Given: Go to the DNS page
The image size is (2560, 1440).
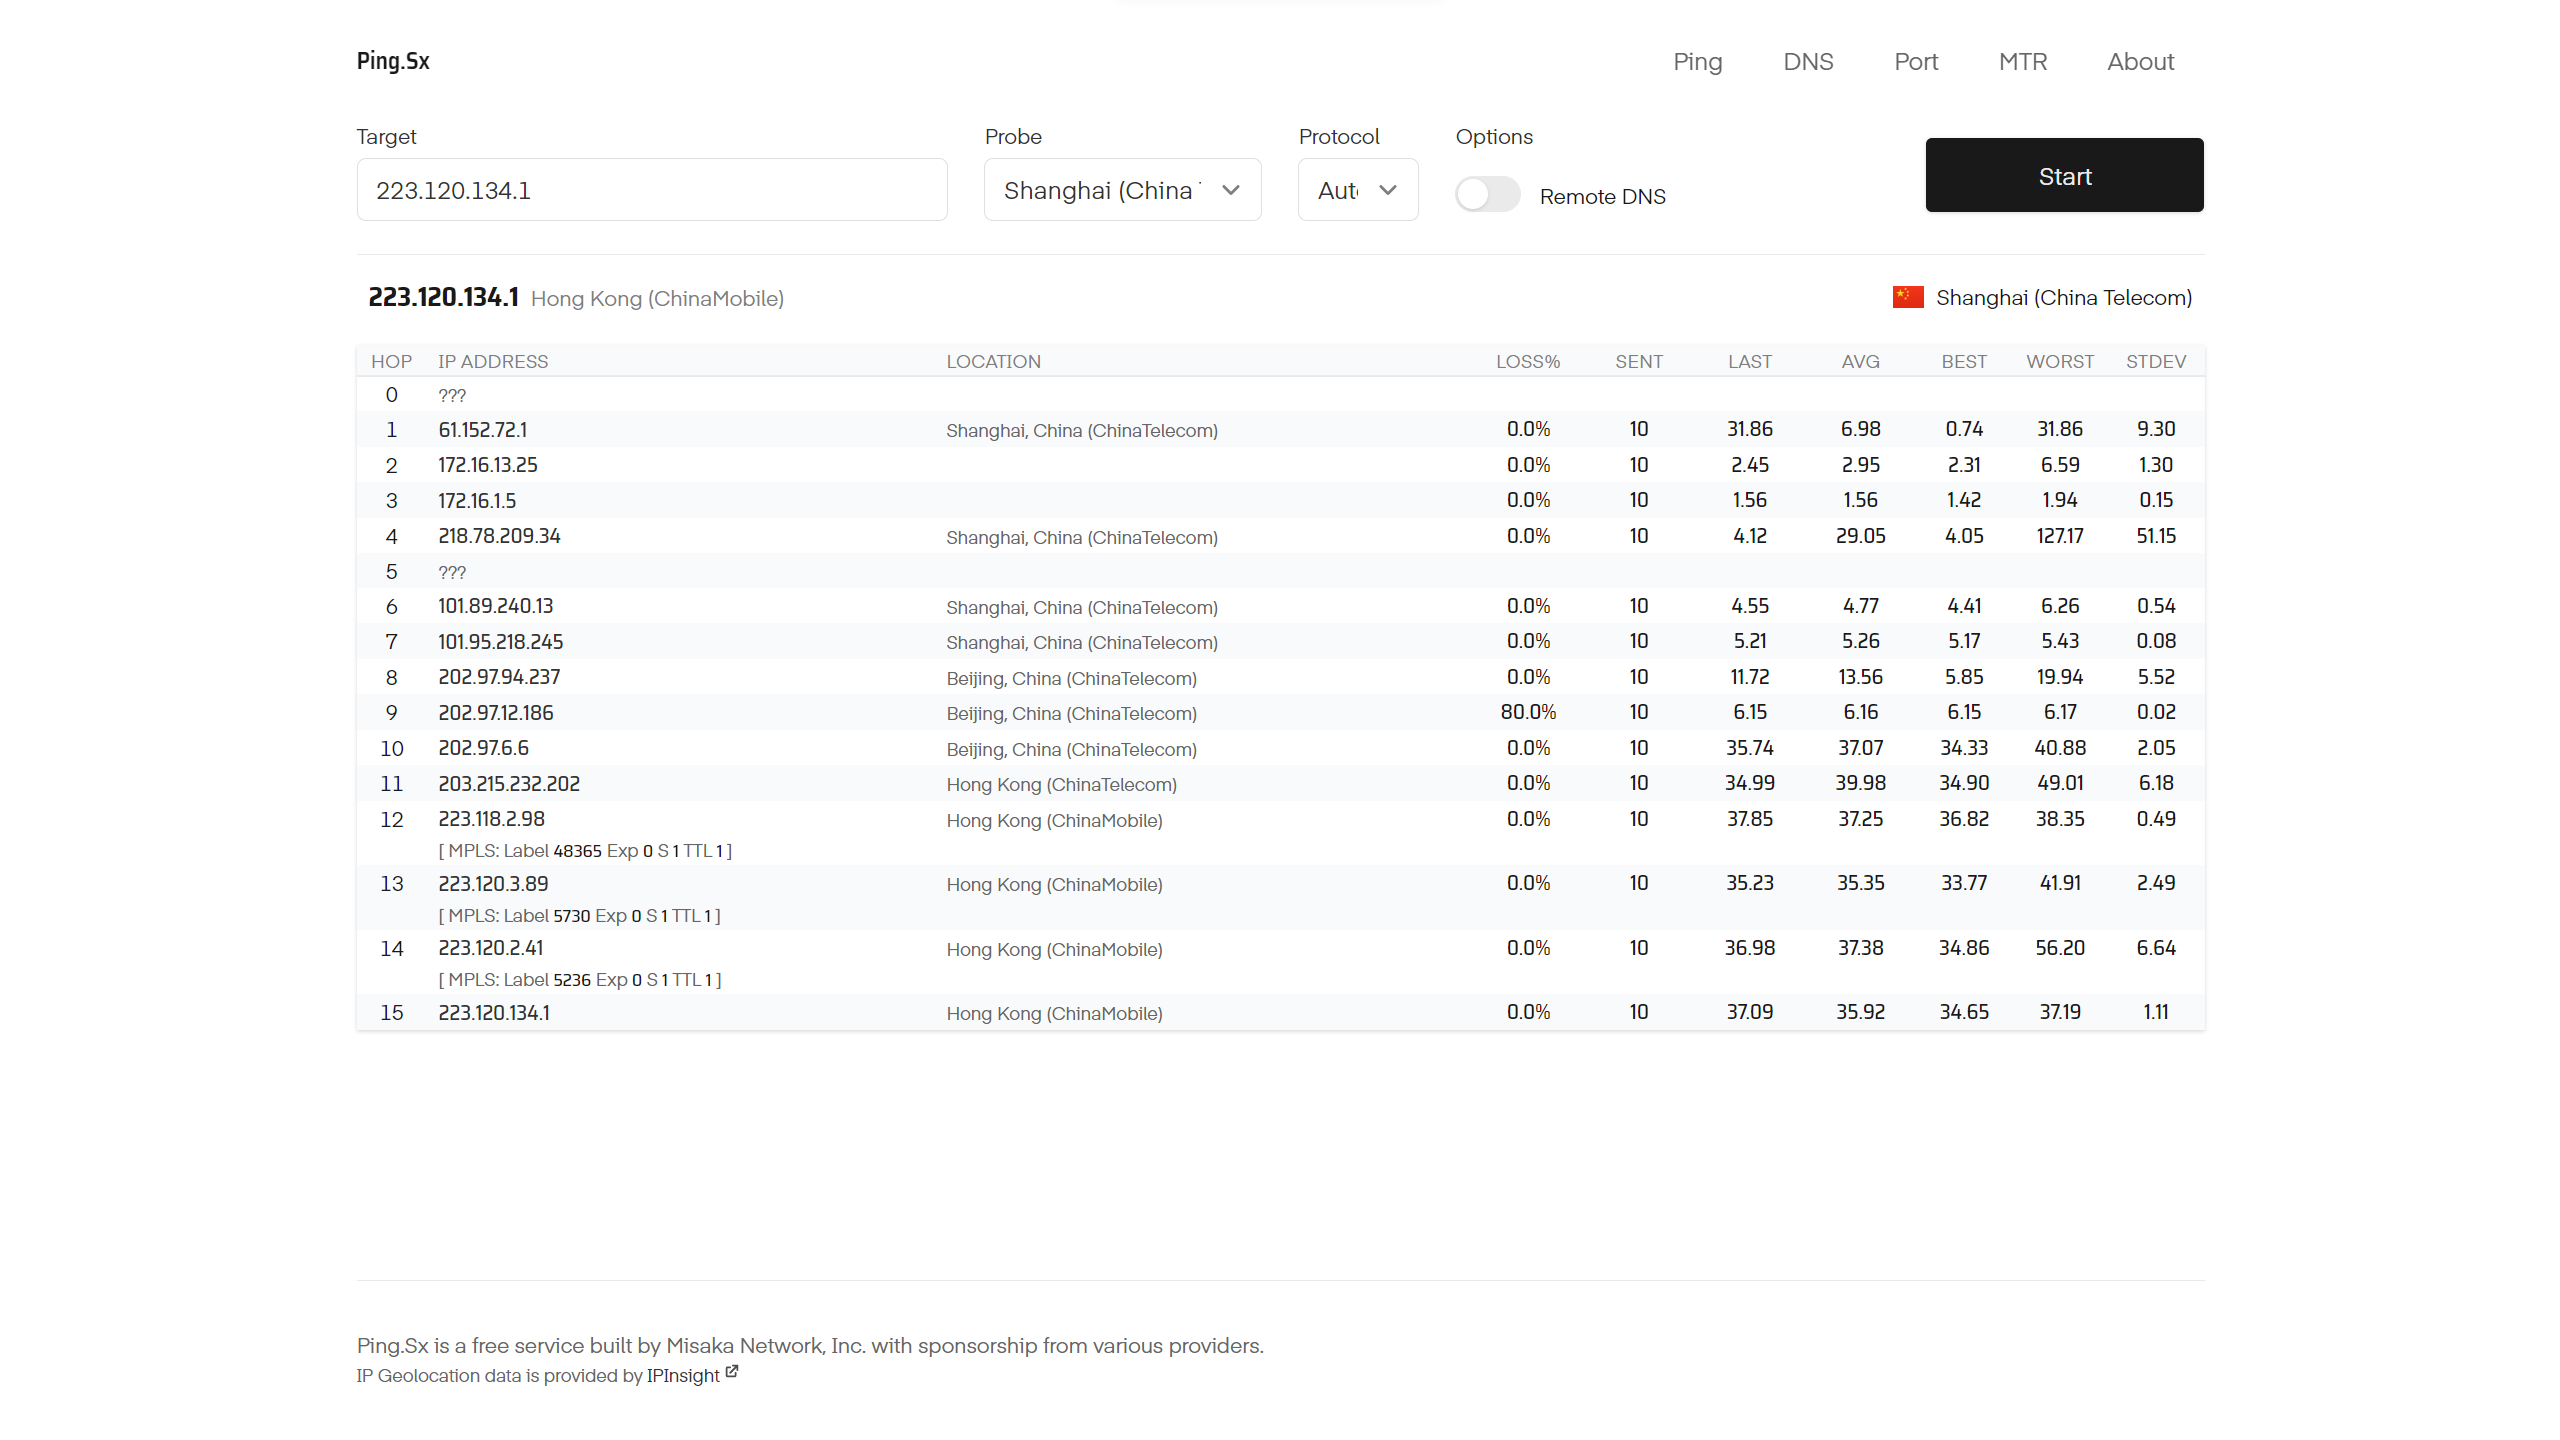Looking at the screenshot, I should coord(1808,62).
